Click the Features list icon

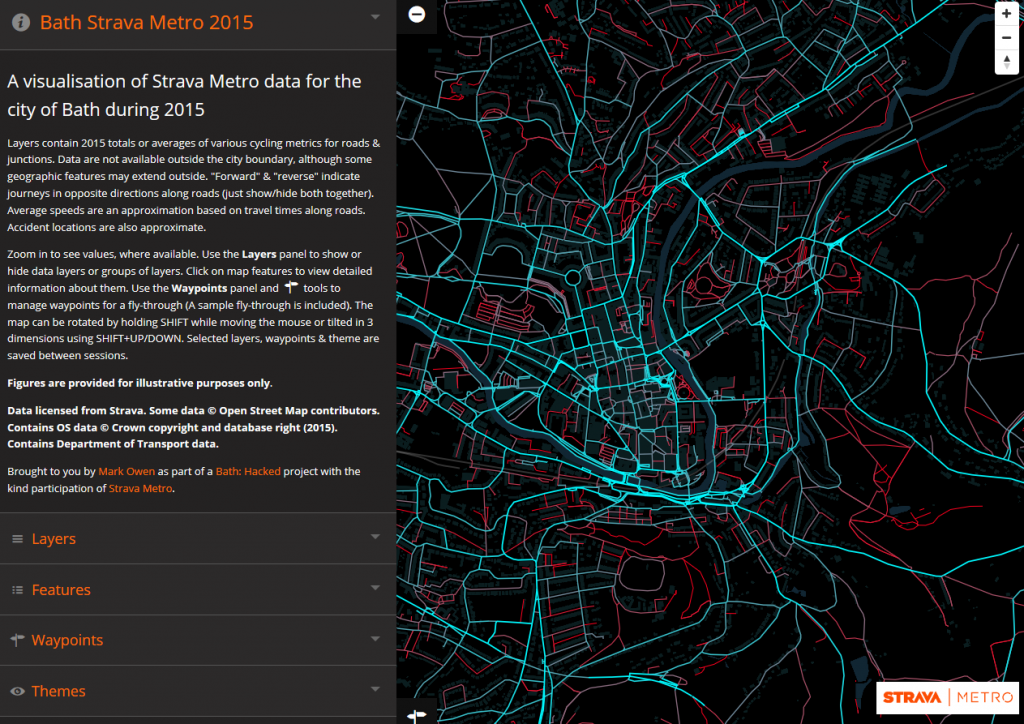[x=17, y=590]
